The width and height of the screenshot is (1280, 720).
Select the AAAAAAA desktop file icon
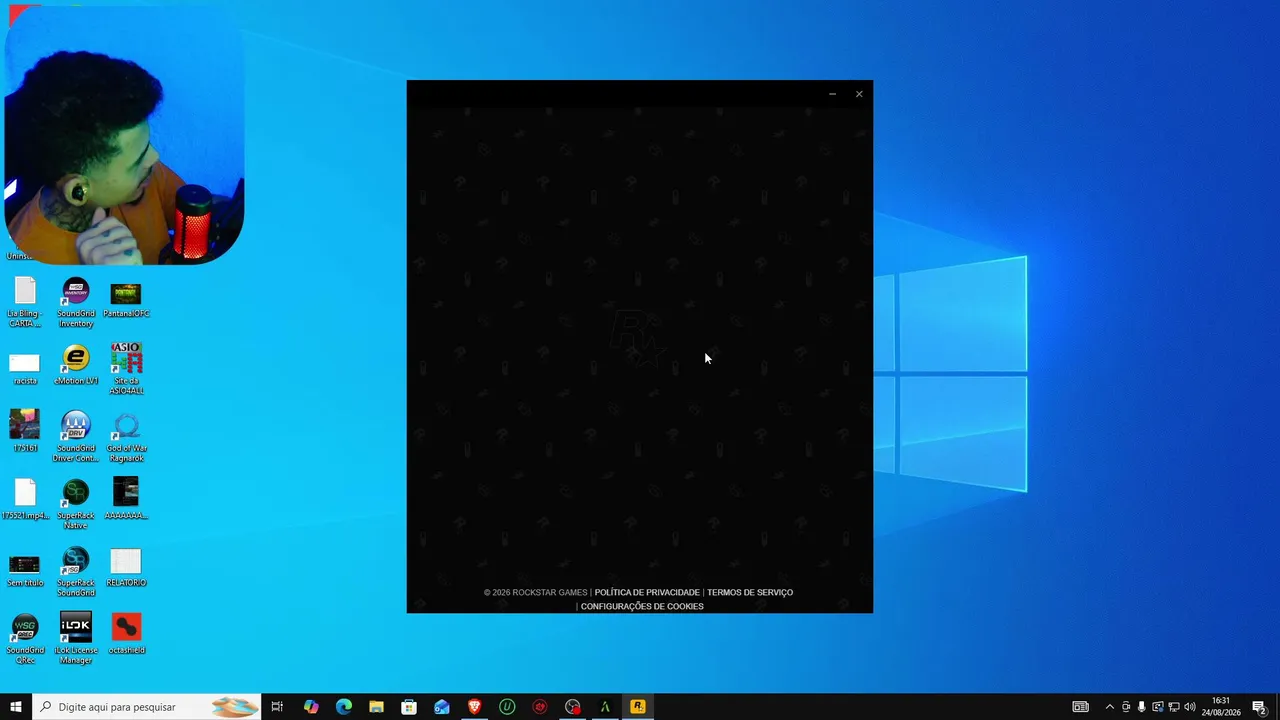tap(126, 499)
